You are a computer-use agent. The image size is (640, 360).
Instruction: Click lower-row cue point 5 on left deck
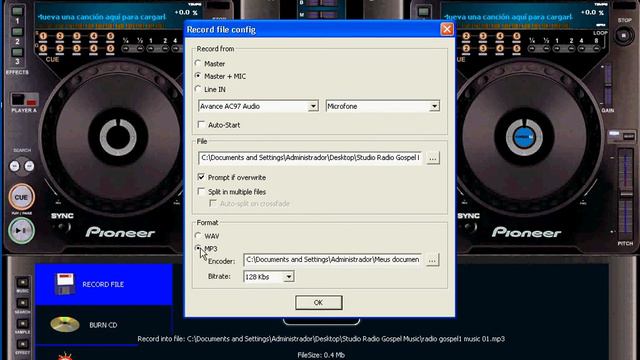point(110,49)
